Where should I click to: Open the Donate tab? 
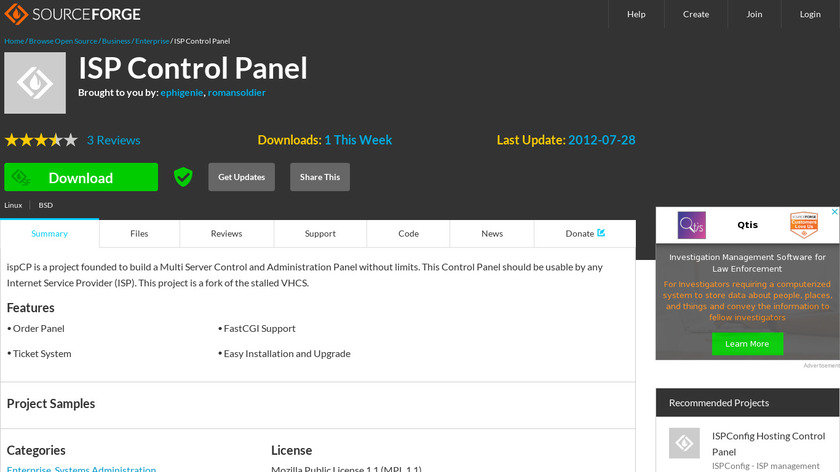(x=585, y=234)
